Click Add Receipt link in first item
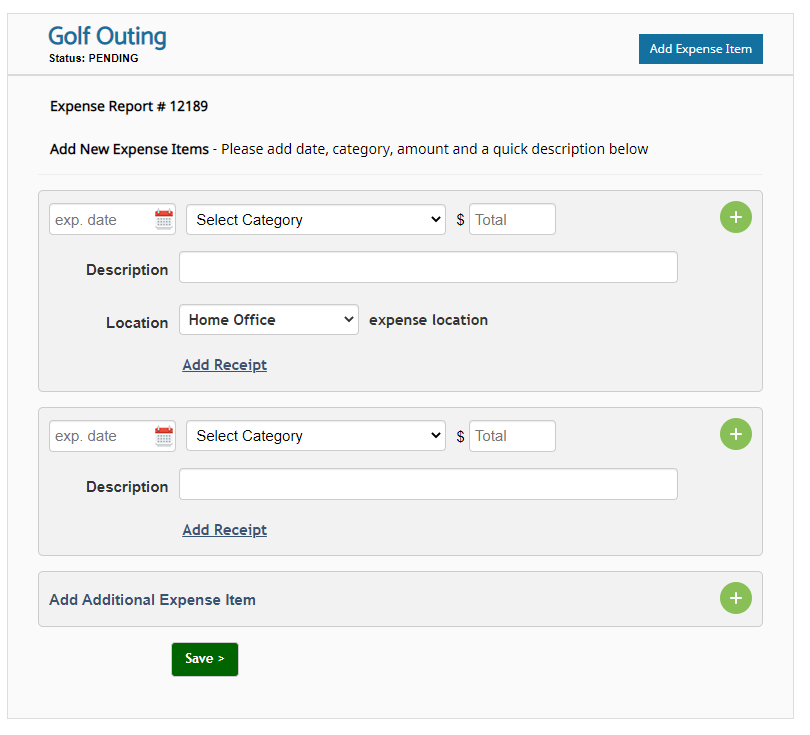 (x=224, y=365)
